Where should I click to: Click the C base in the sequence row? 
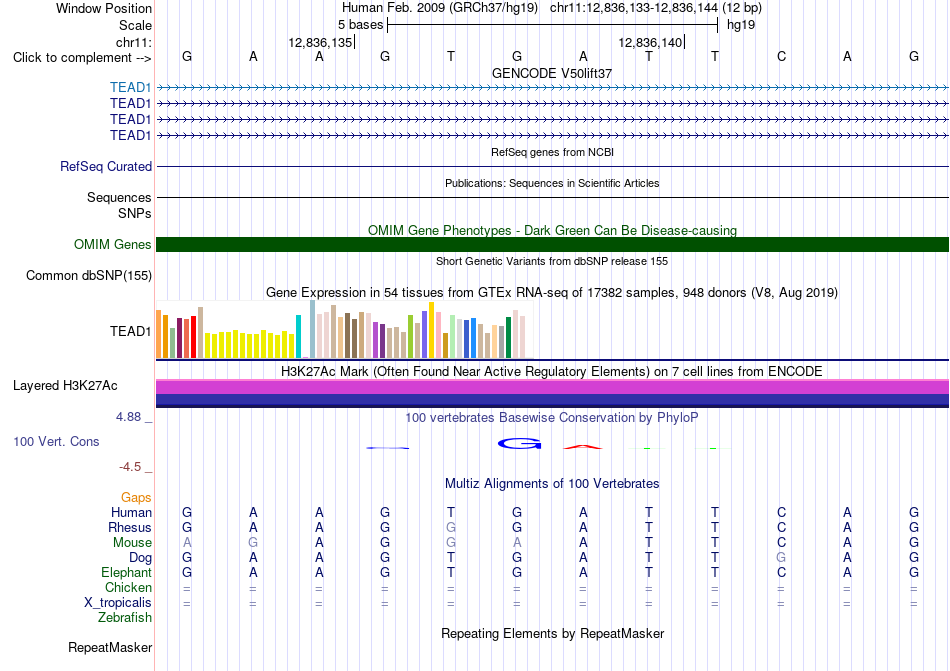tap(781, 56)
